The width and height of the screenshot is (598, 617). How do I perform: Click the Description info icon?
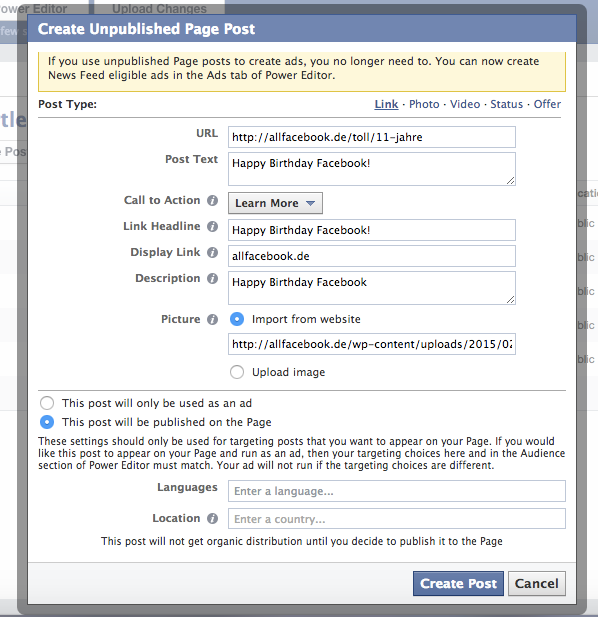[x=212, y=278]
